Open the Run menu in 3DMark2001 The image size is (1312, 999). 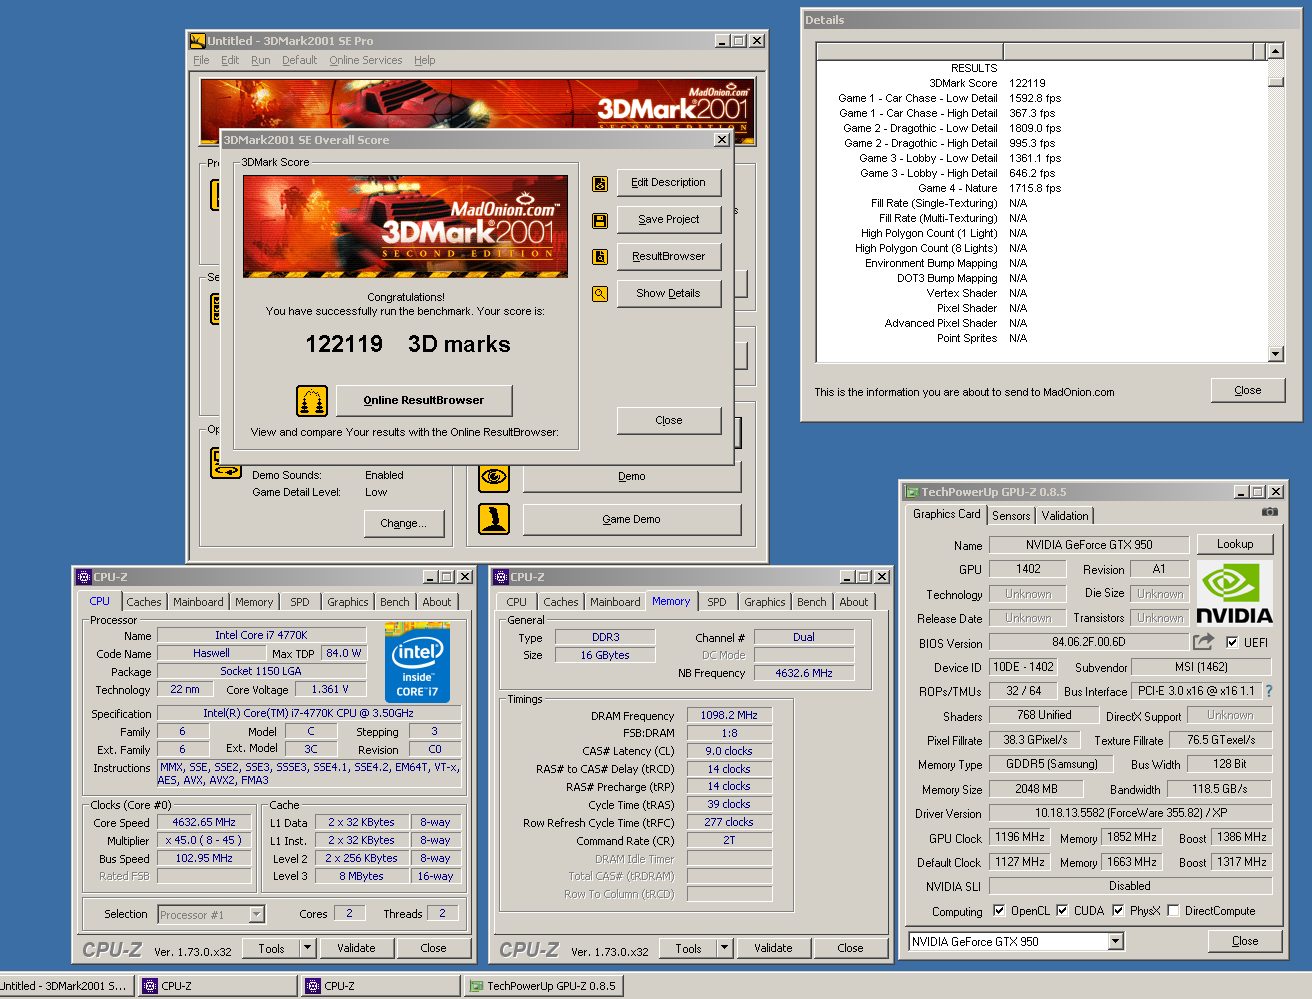tap(260, 60)
